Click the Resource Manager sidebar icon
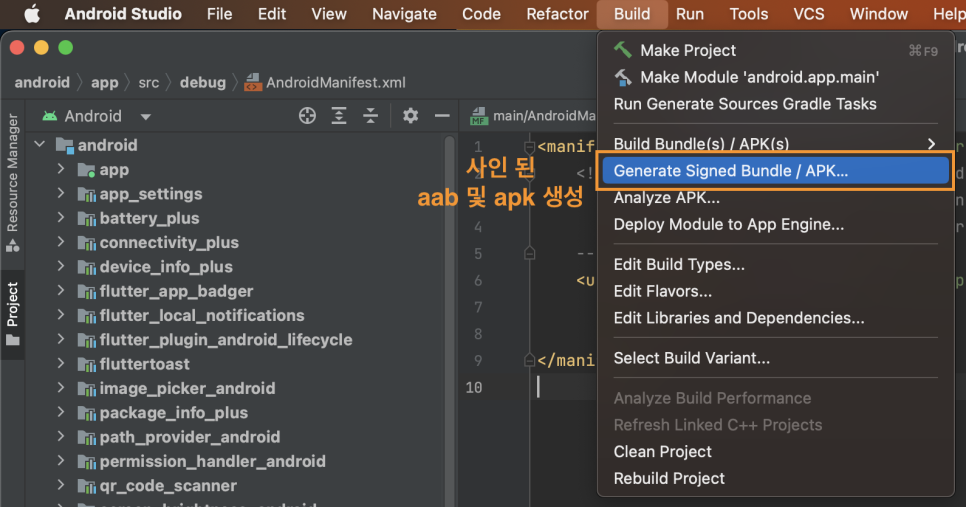 [x=12, y=246]
